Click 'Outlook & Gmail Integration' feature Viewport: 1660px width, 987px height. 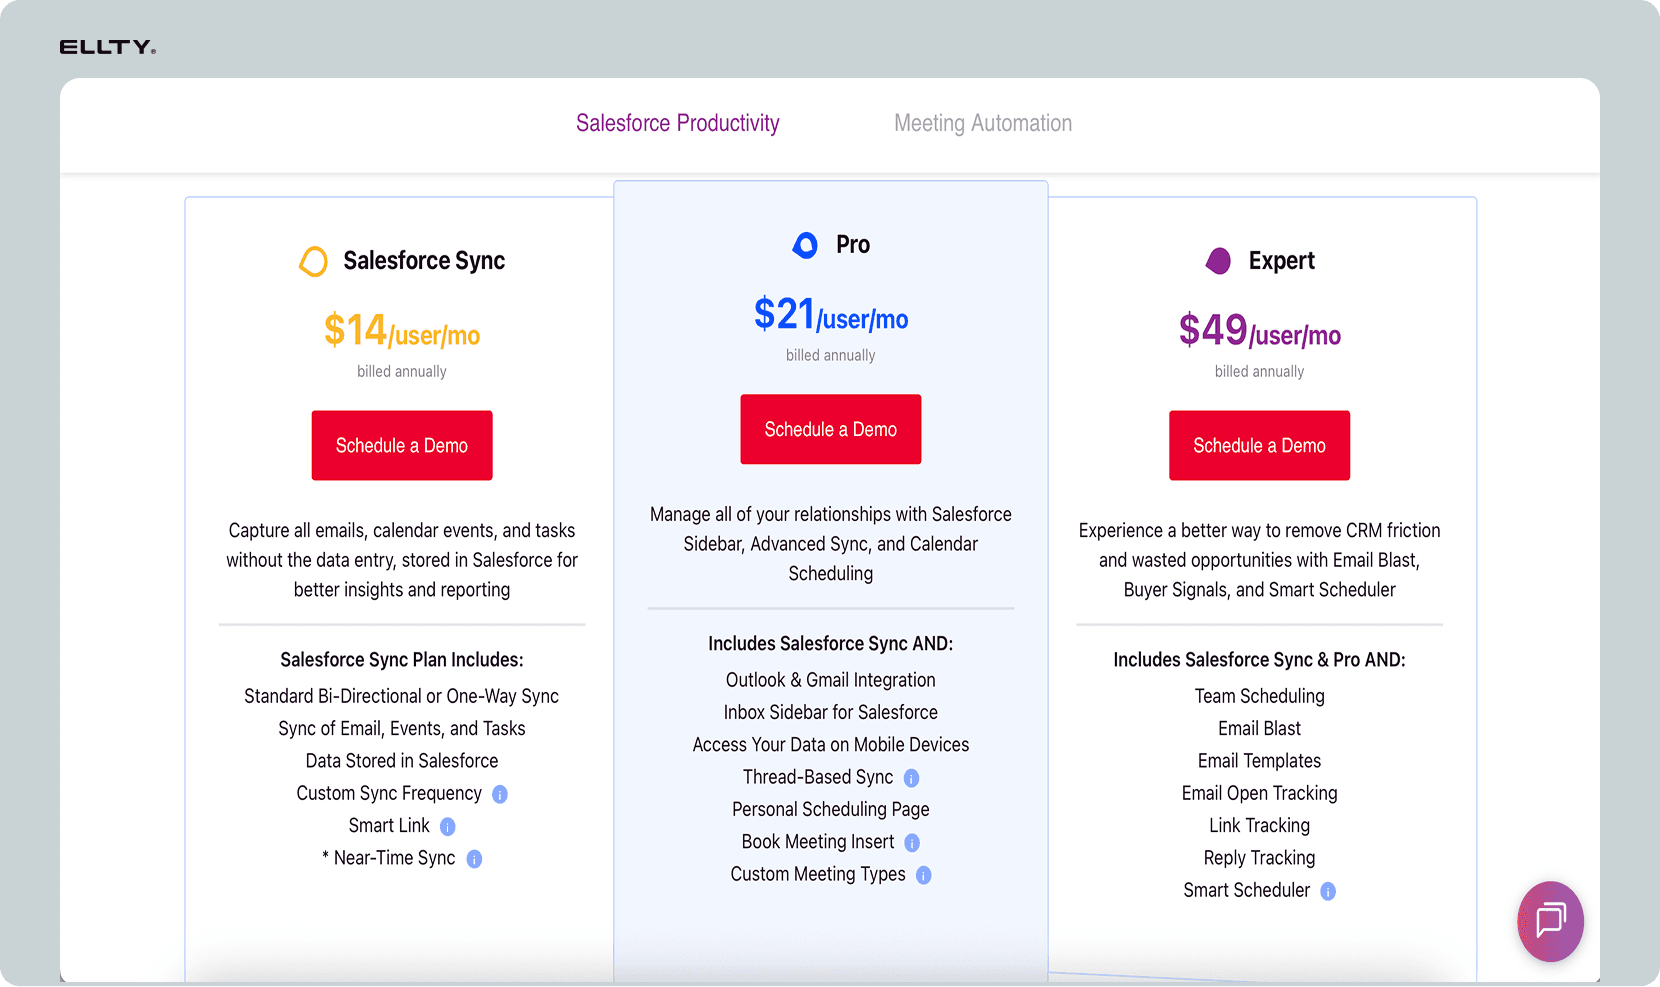tap(831, 680)
